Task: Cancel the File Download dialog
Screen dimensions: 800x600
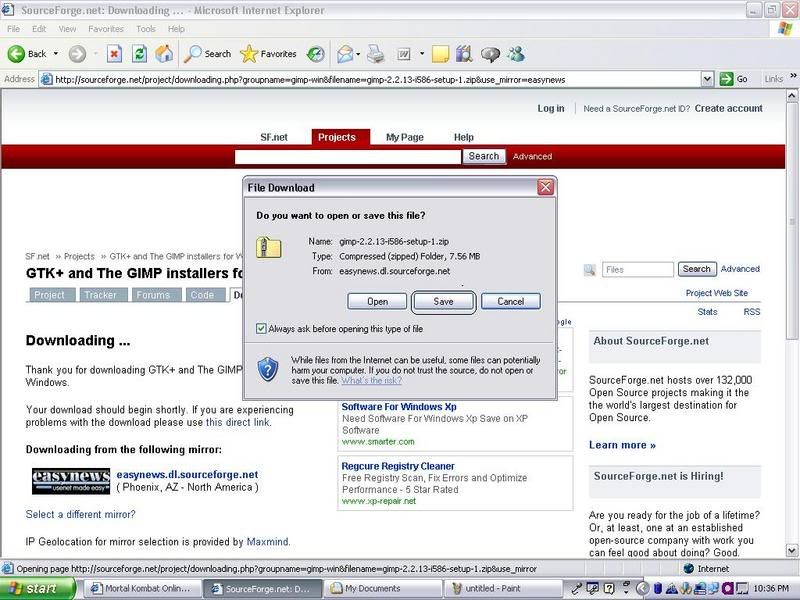Action: [x=511, y=302]
